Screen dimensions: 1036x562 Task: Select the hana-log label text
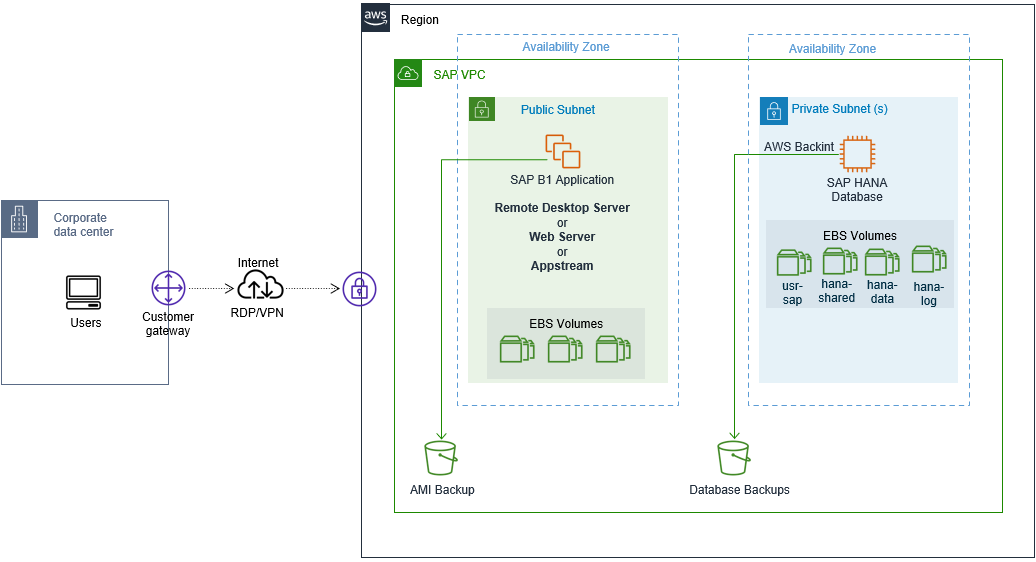click(928, 294)
